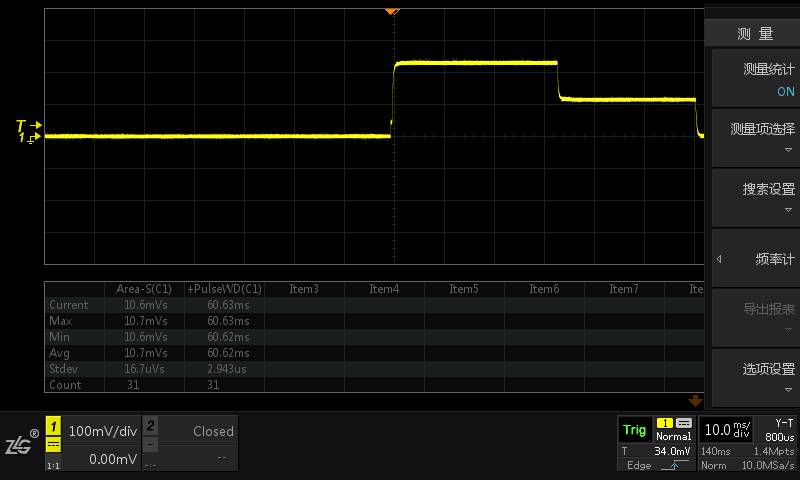Toggle the green Trig status indicator
The image size is (800, 480).
(x=634, y=429)
